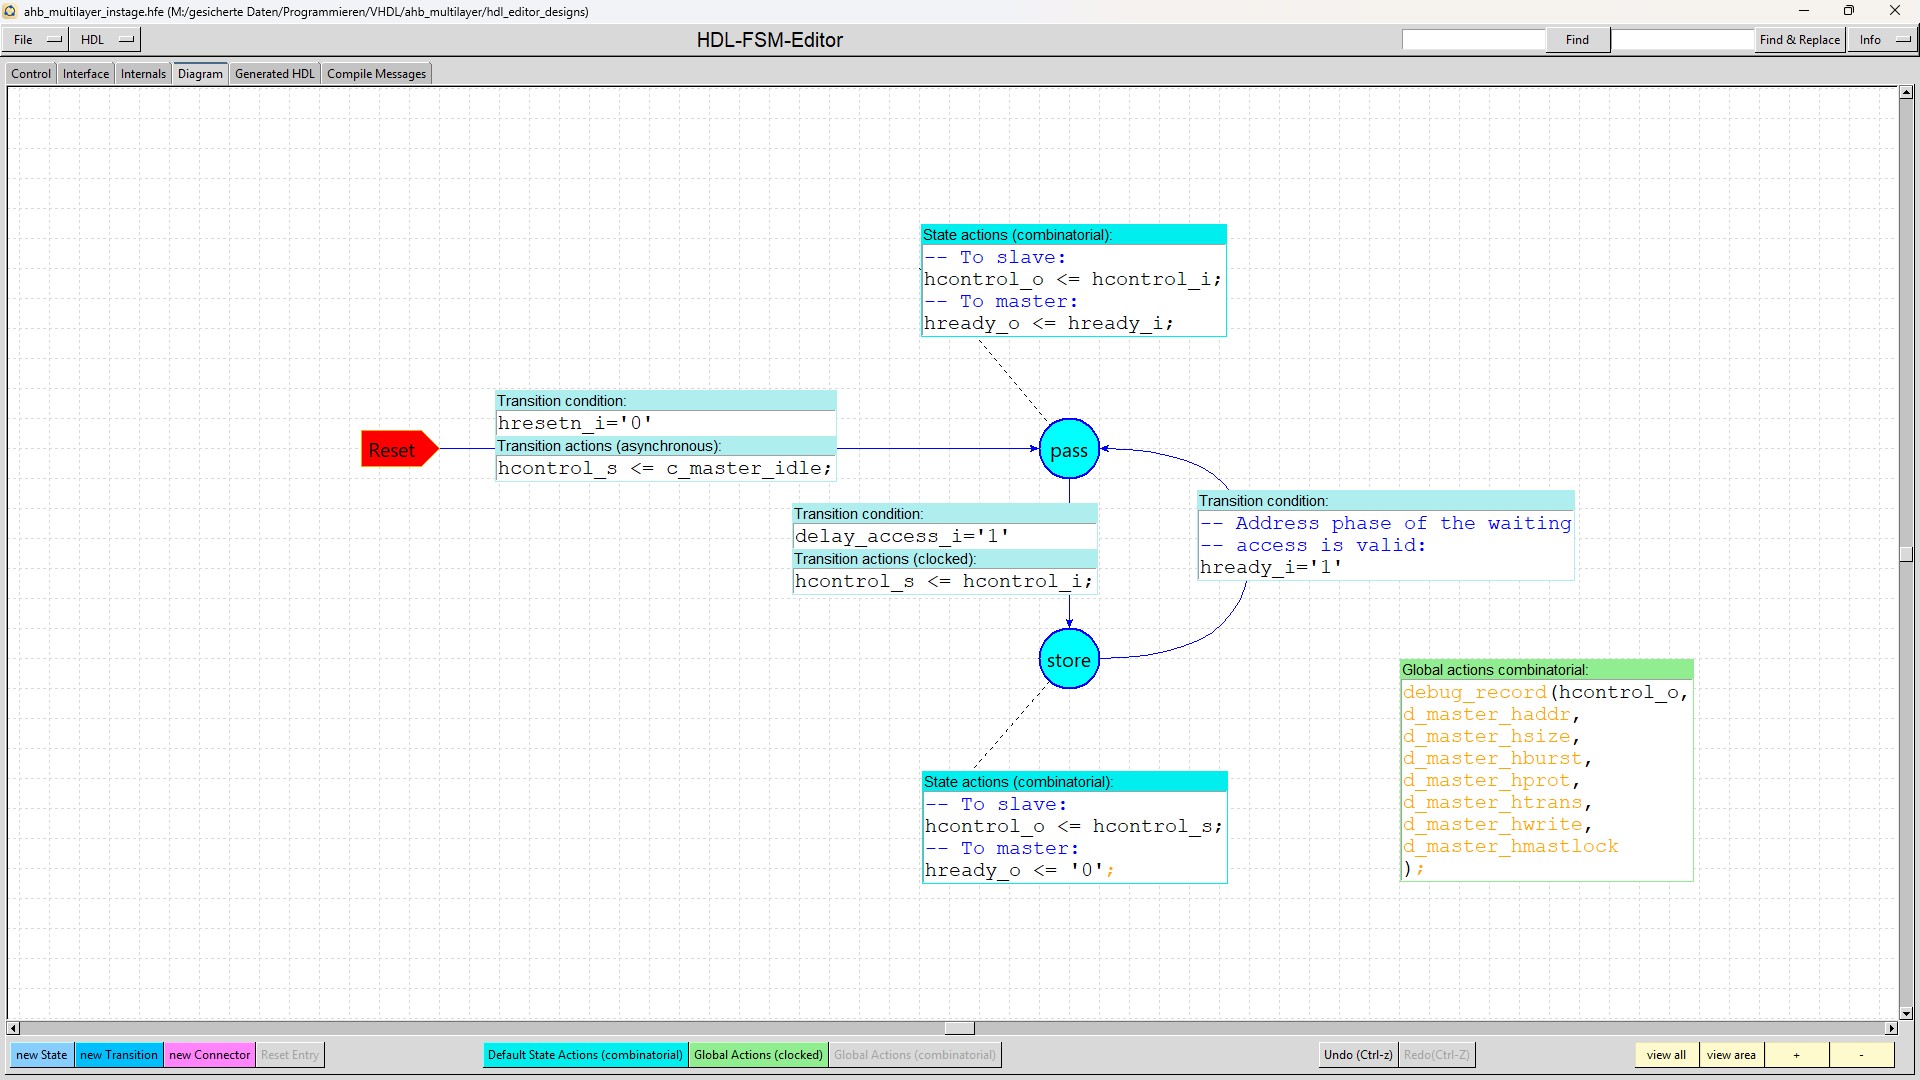Click the vertical scrollbar up arrow
Screen dimensions: 1920x1080
1906,93
